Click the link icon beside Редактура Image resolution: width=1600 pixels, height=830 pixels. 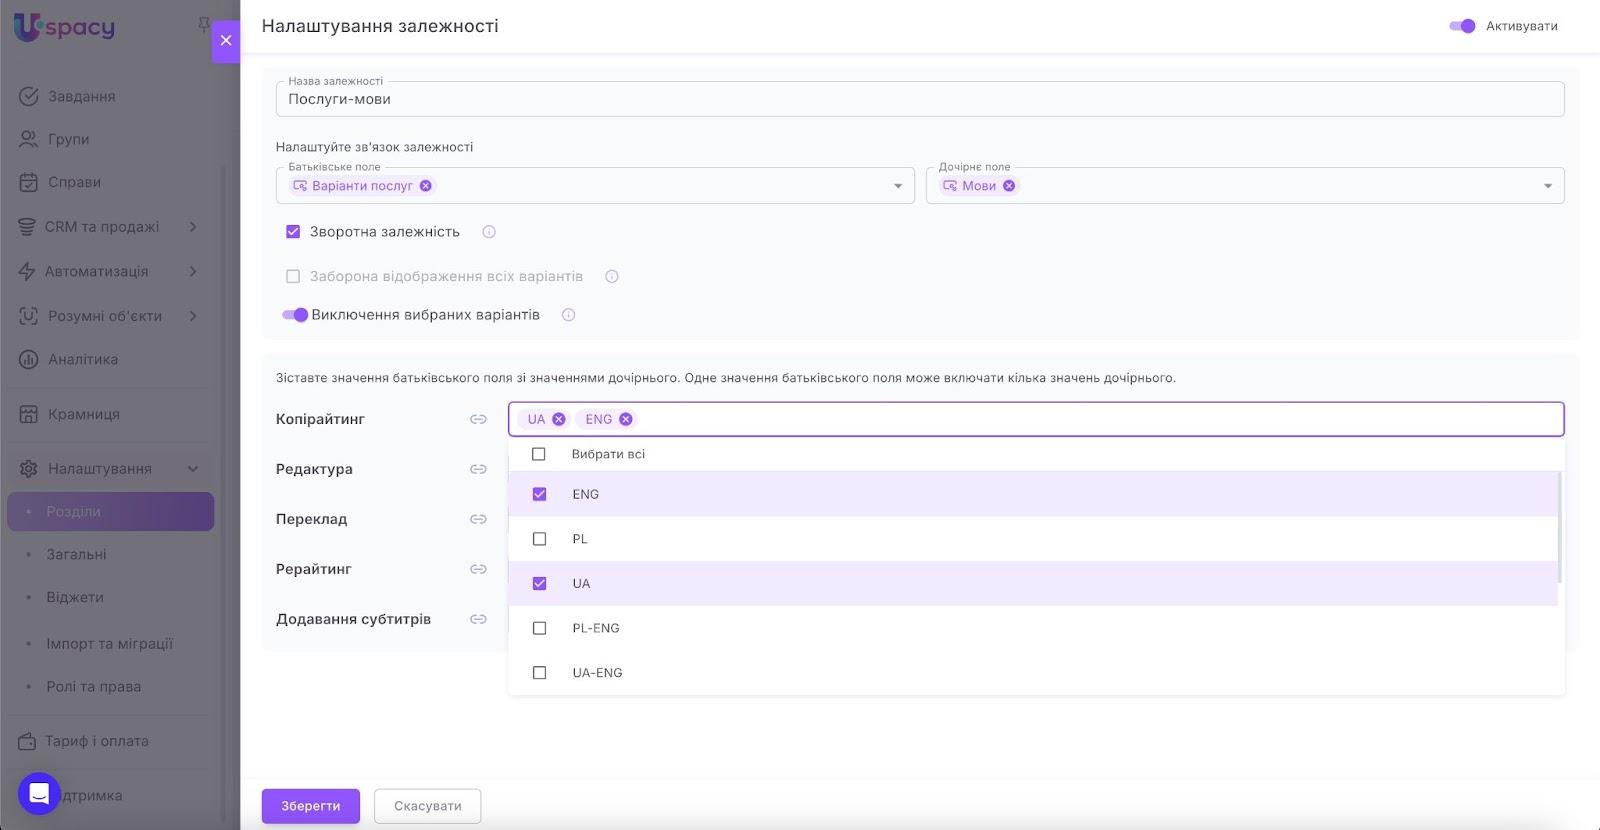(x=478, y=469)
